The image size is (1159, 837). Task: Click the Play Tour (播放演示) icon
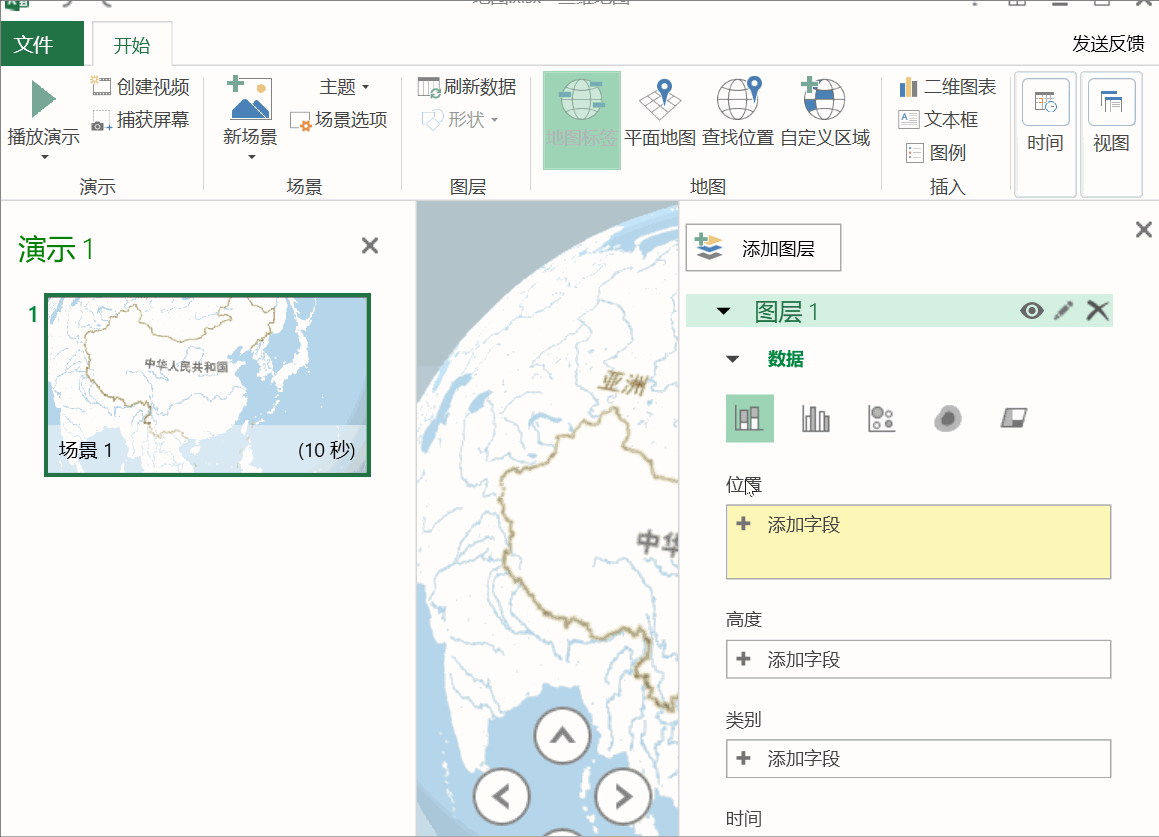tap(44, 99)
